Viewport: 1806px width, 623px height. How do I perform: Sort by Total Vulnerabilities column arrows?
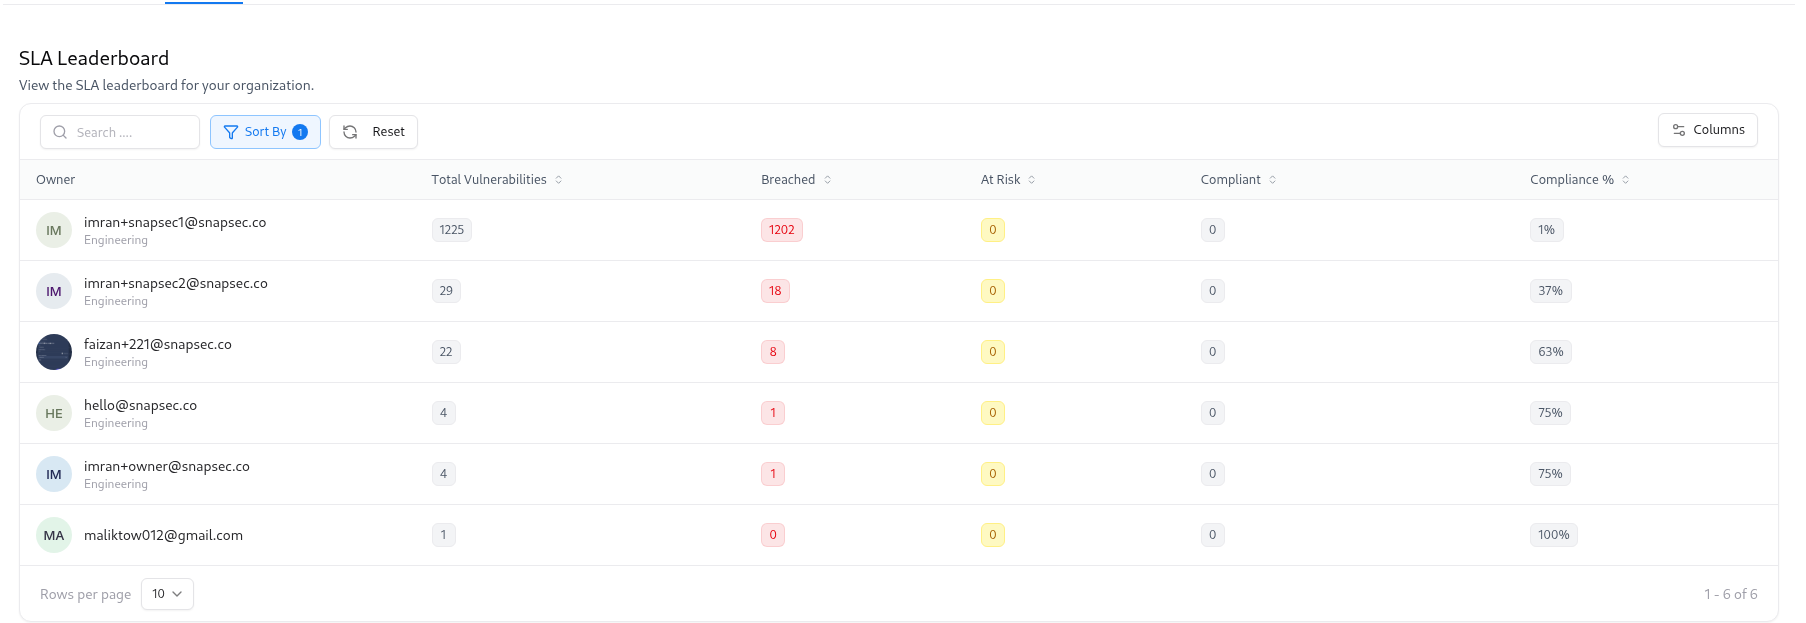tap(559, 180)
